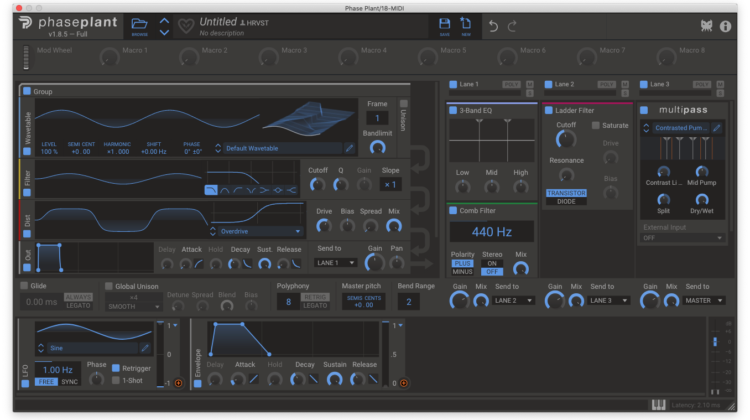Select the notch filter shape icon
The width and height of the screenshot is (750, 420).
pos(251,190)
